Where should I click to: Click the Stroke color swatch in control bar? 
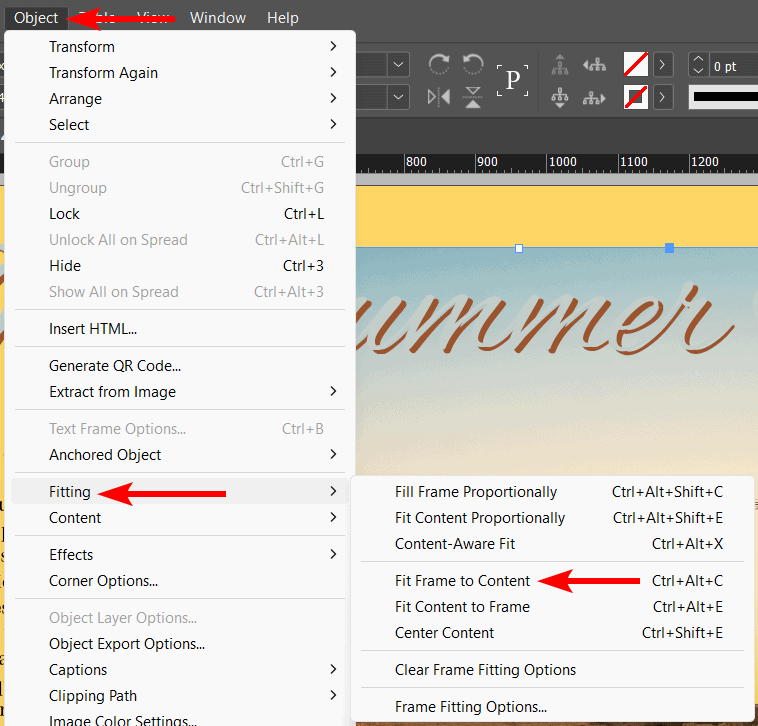pos(635,98)
